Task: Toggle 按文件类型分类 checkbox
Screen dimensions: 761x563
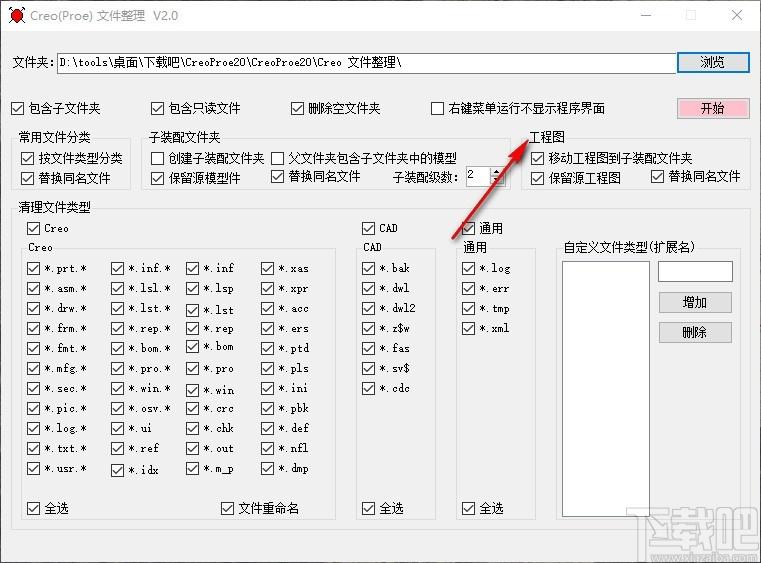Action: coord(27,158)
